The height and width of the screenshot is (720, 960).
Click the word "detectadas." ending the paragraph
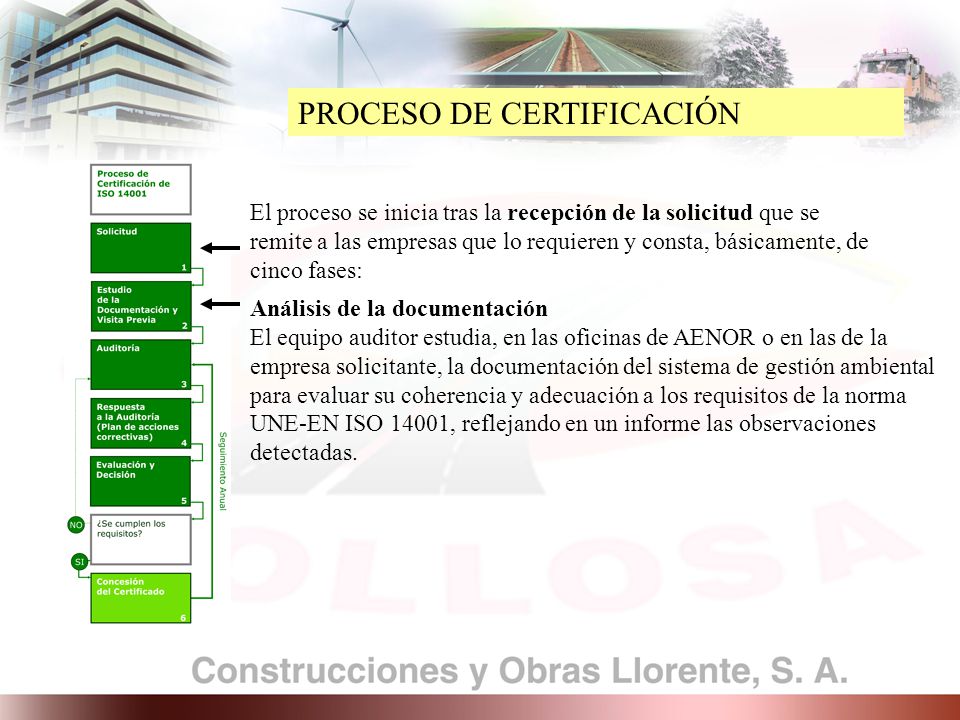click(x=304, y=452)
